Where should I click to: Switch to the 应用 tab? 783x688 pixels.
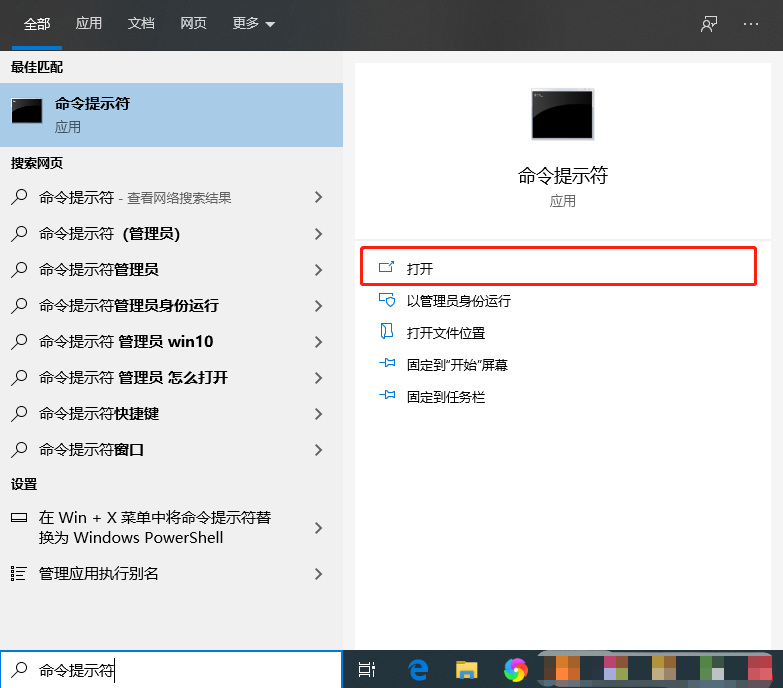click(89, 24)
